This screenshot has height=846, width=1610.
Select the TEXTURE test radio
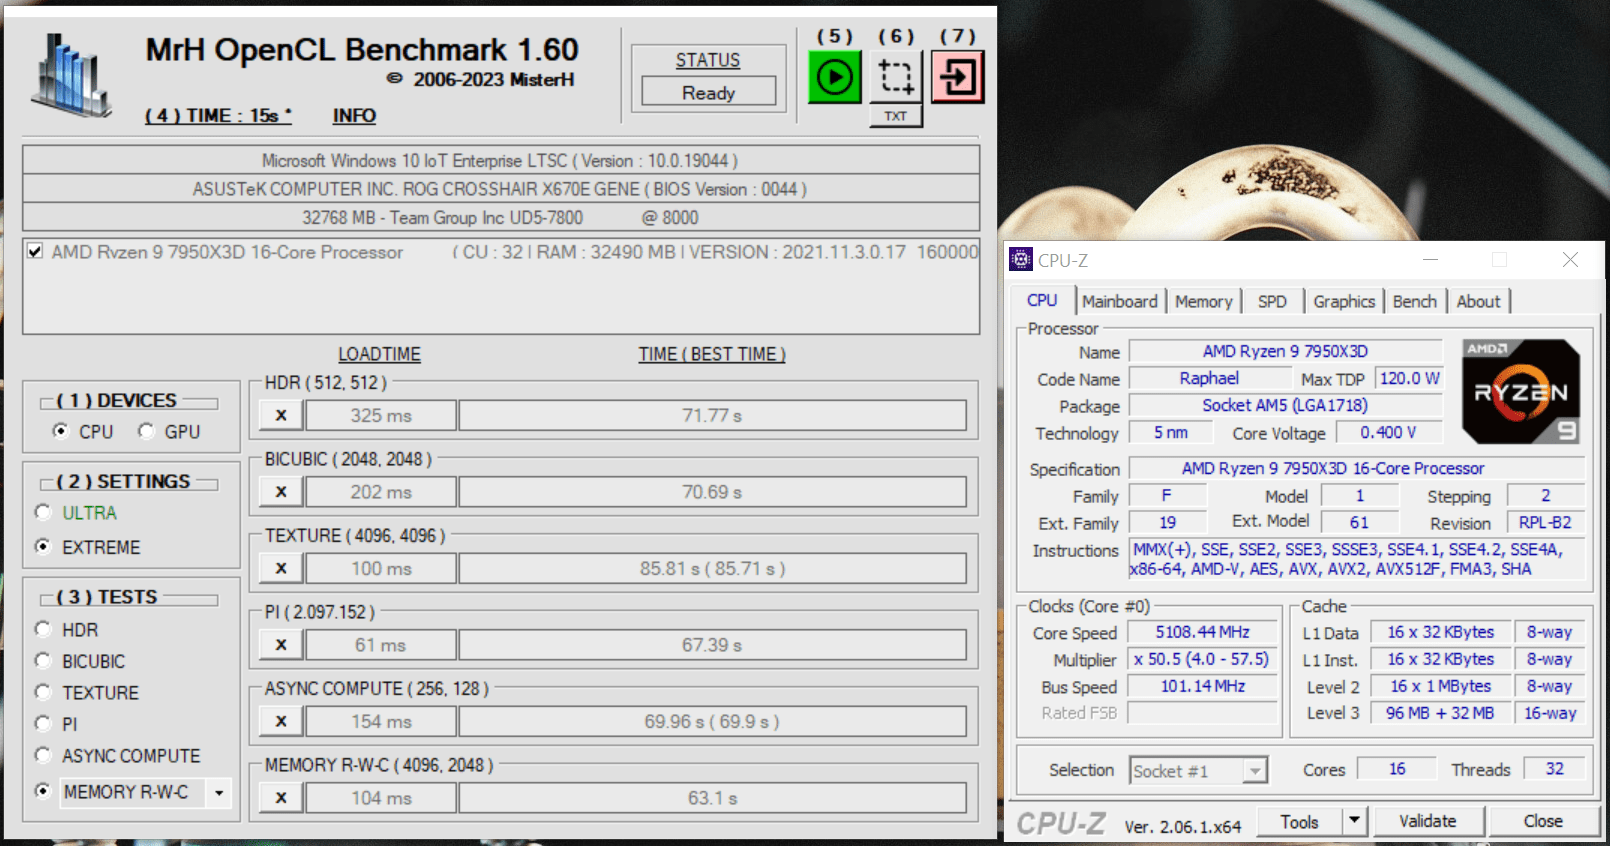(x=43, y=692)
